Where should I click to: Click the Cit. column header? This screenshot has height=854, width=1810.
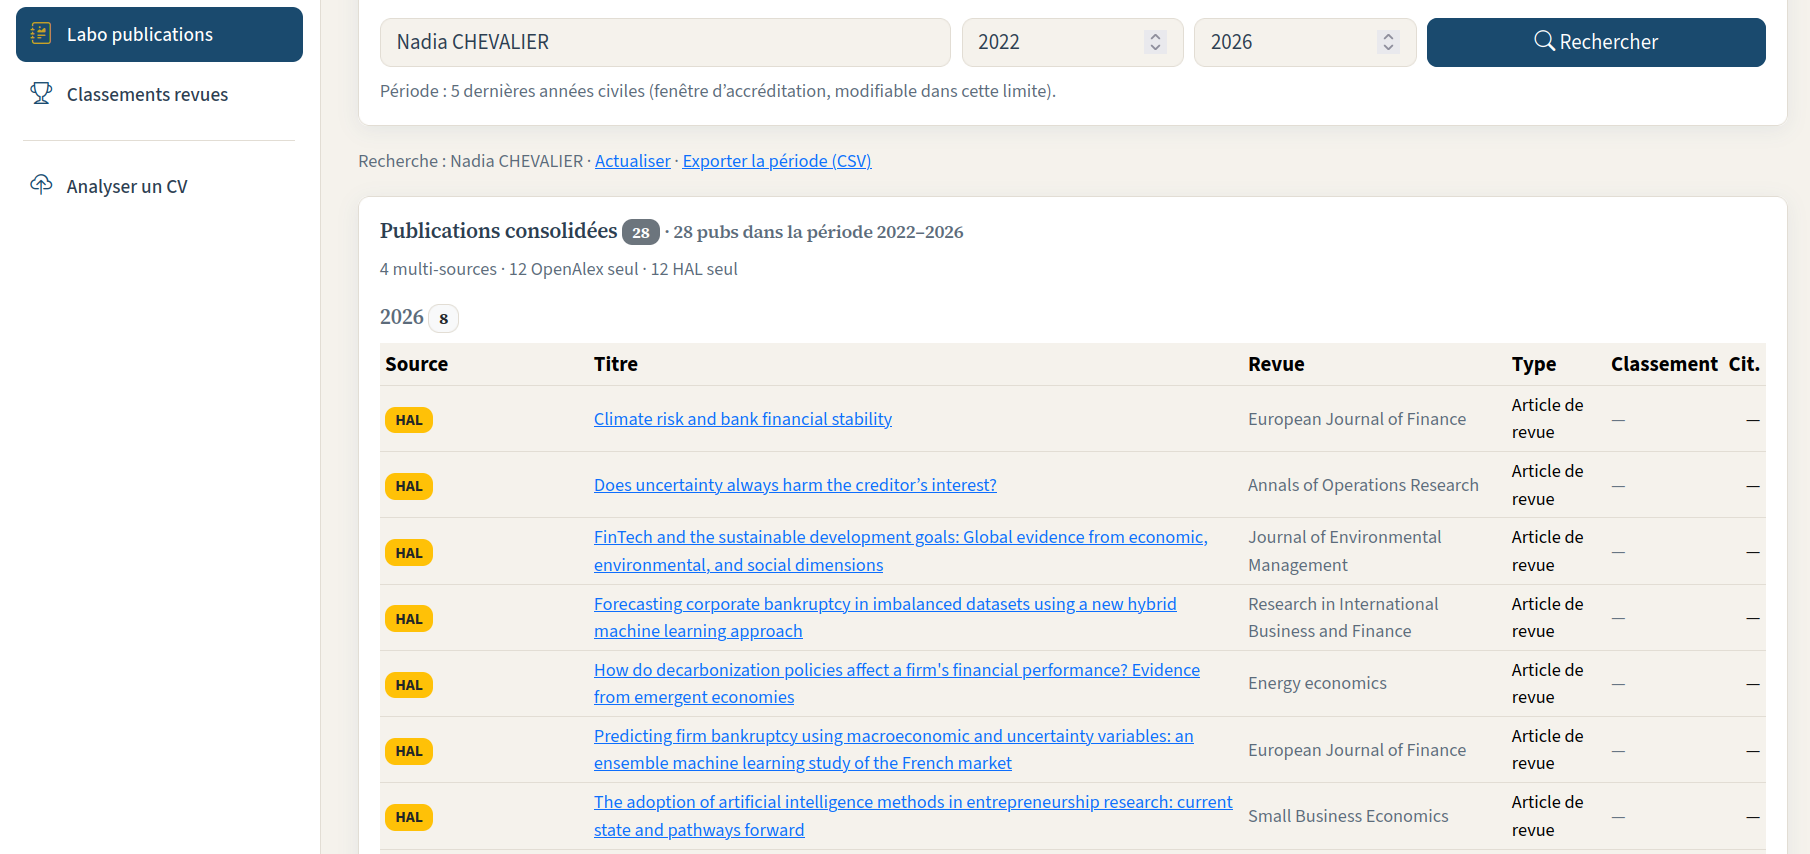coord(1744,364)
